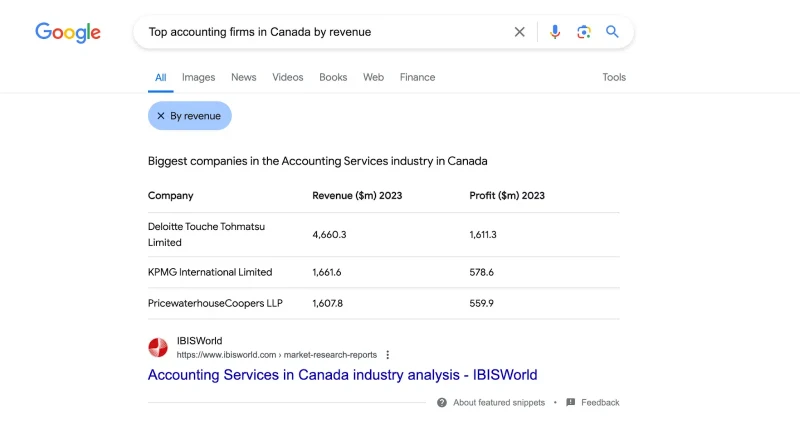Viewport: 800px width, 434px height.
Task: Click PwC revenue value 1,607.8
Action: [328, 303]
